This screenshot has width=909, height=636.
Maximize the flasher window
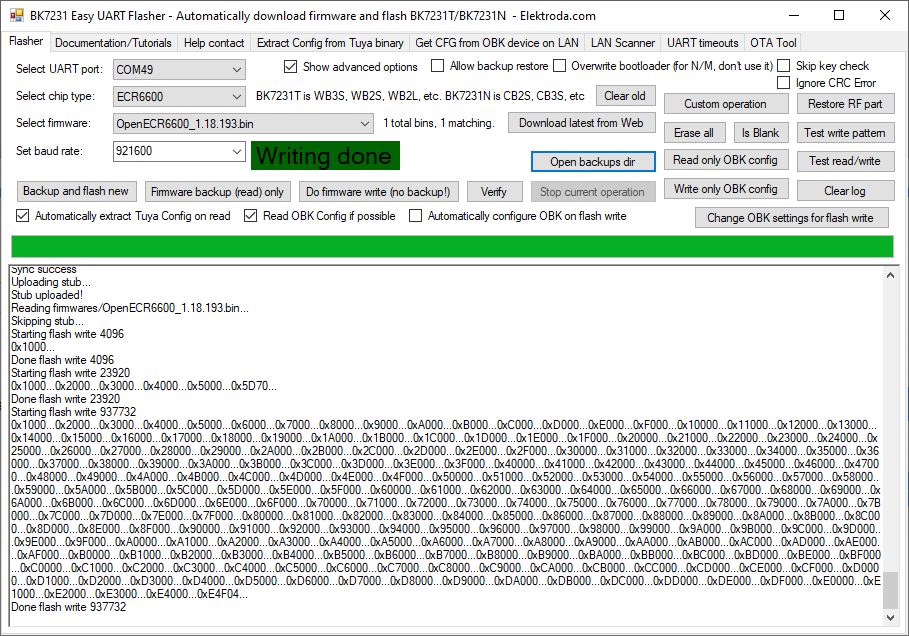(x=839, y=16)
